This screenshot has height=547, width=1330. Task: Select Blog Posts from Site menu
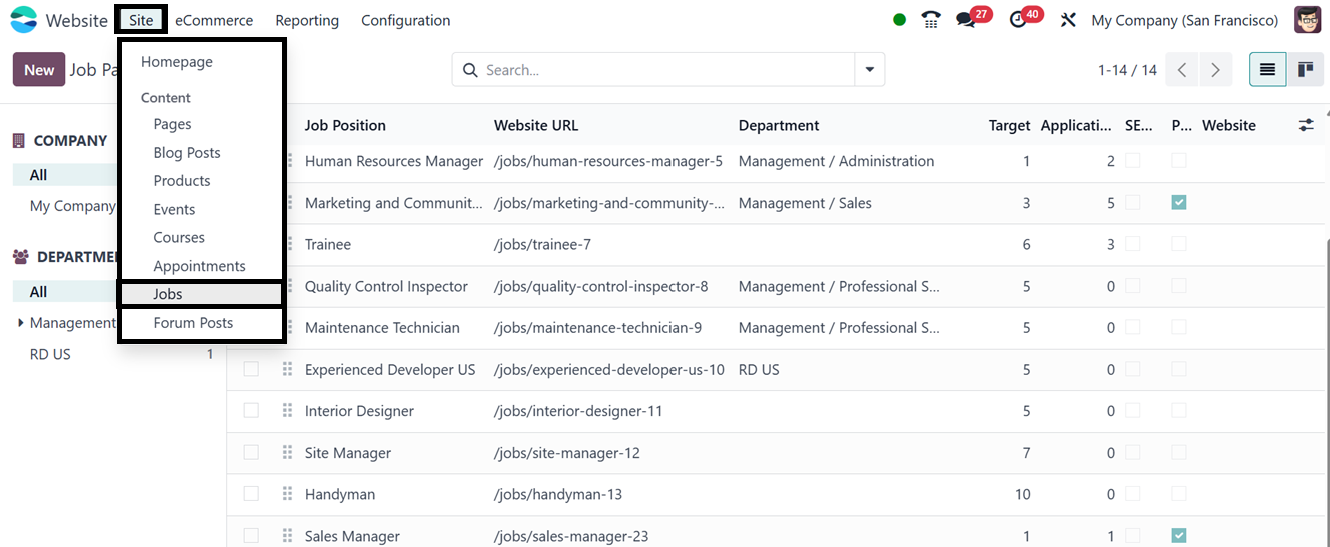[187, 153]
